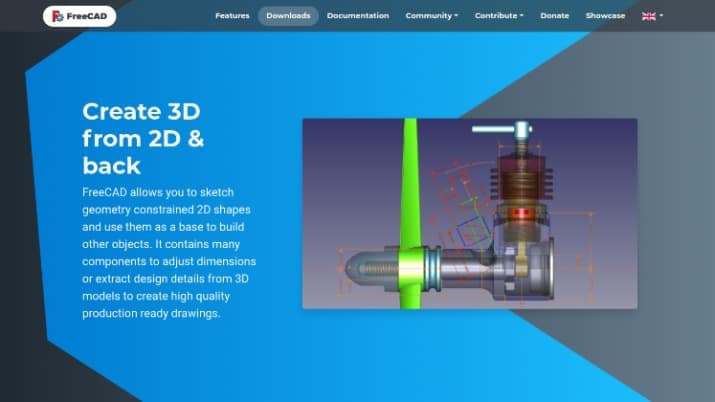
Task: Click the FreeCAD logo icon
Action: 57,16
